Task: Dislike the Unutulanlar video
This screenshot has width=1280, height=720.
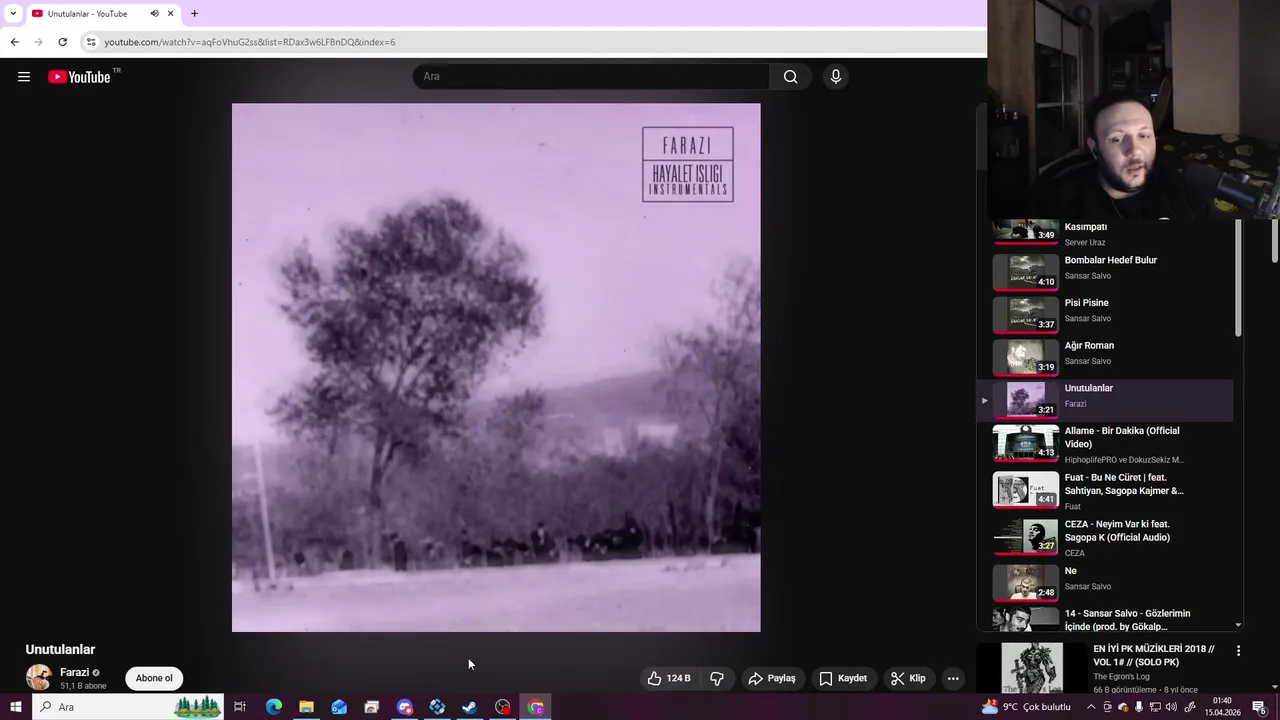Action: 717,678
